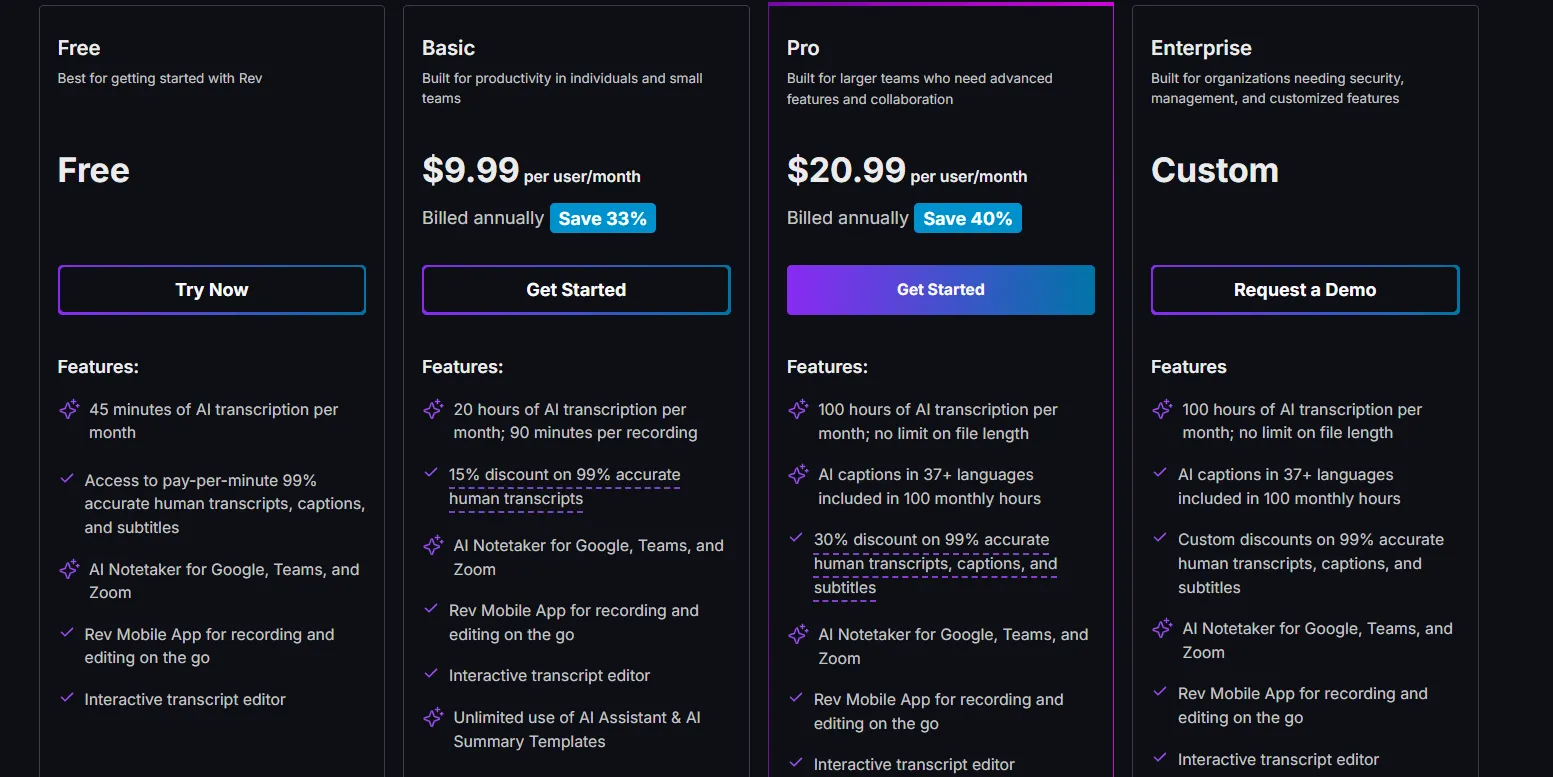Click sparkle icon beside Free plan AI Notetaker
This screenshot has width=1553, height=777.
click(x=69, y=570)
